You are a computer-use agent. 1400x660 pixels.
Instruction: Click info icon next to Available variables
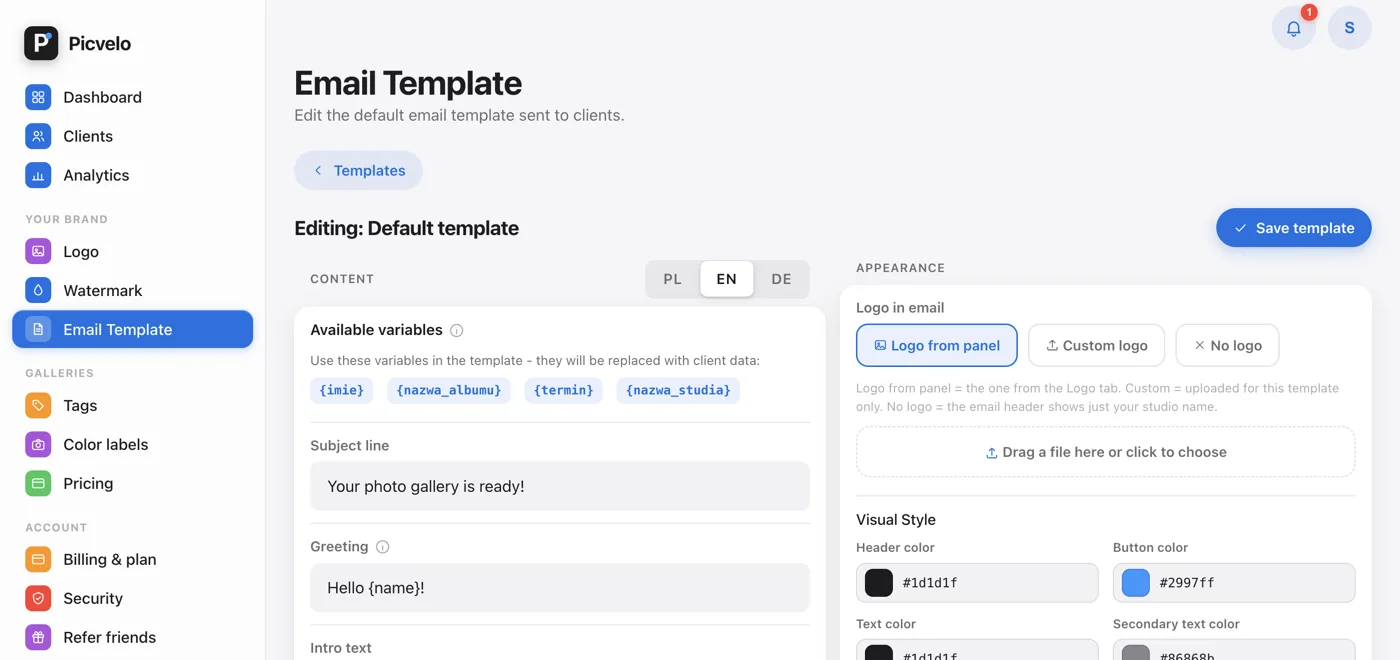point(457,330)
